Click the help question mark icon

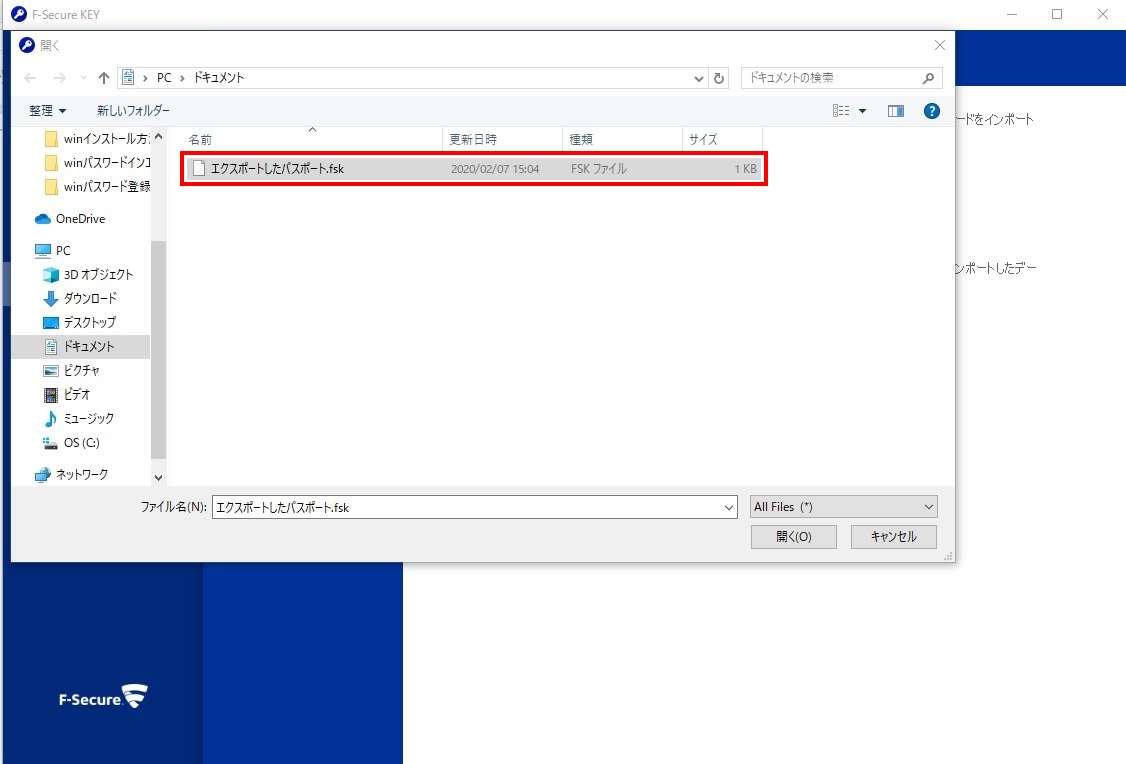[x=931, y=111]
